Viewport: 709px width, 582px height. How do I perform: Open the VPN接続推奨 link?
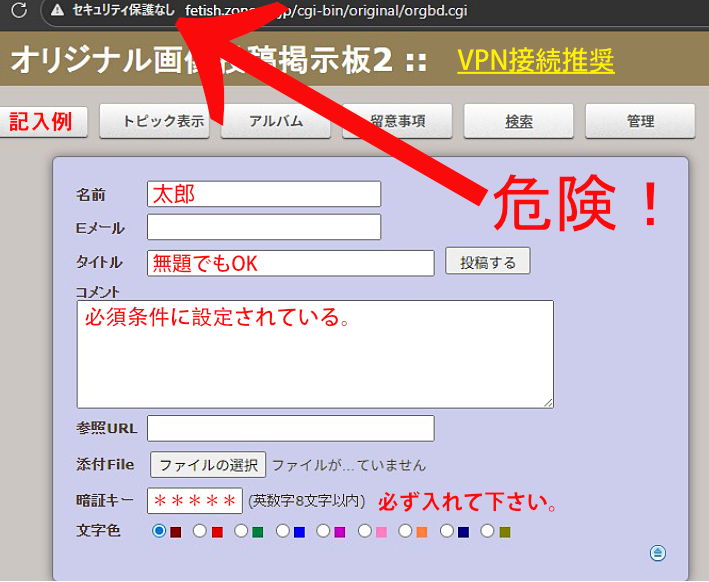[535, 61]
